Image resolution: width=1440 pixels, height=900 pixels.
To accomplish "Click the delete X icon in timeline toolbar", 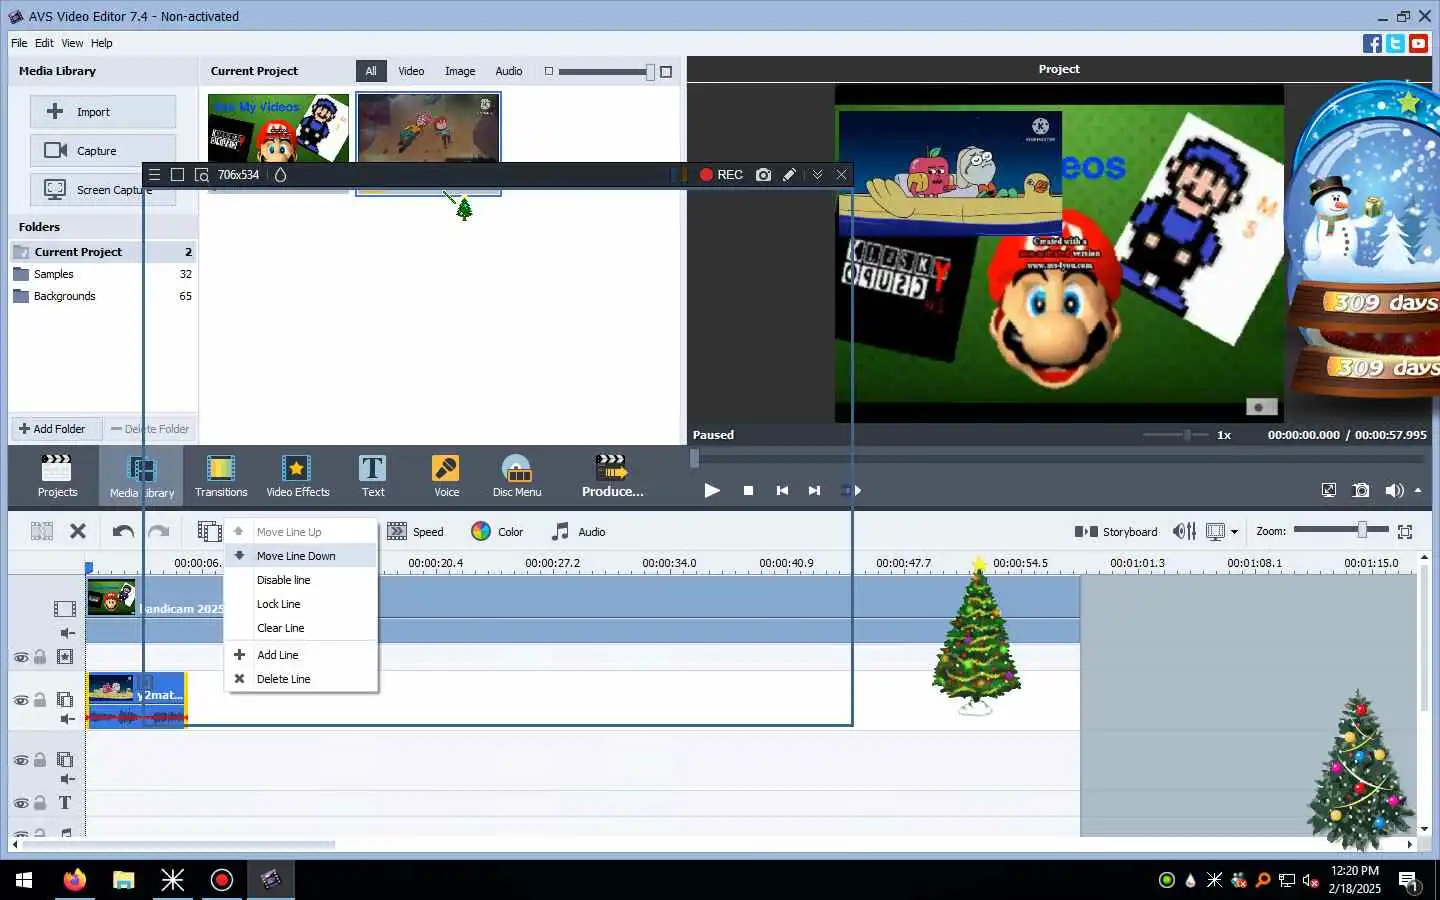I will (78, 532).
